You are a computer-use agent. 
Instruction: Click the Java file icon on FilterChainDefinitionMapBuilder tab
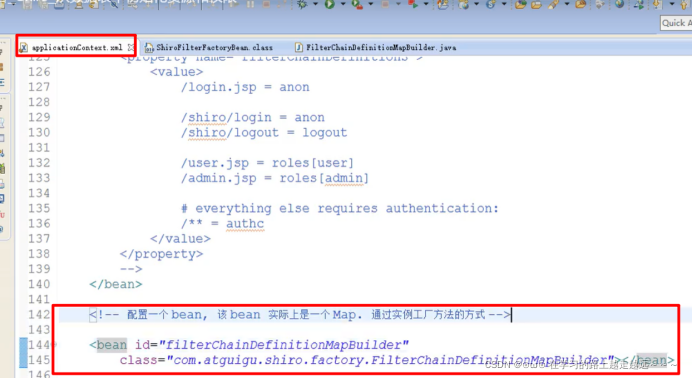point(299,47)
